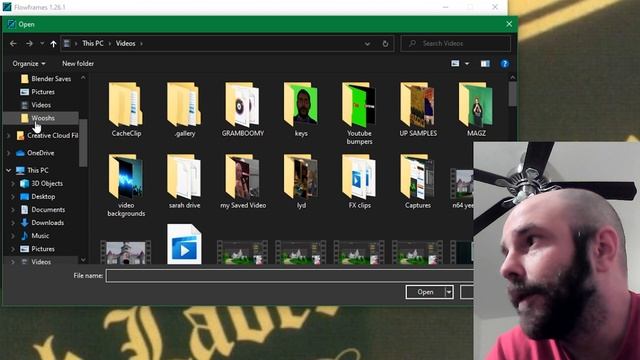Click the Open button
This screenshot has height=360, width=640.
click(425, 292)
